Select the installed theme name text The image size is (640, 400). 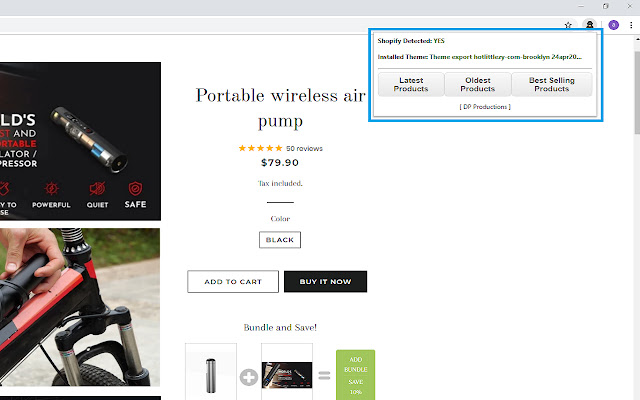click(505, 57)
